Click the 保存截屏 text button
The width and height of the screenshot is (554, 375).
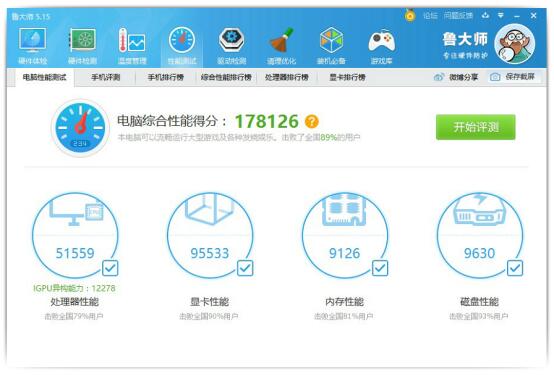tap(520, 77)
